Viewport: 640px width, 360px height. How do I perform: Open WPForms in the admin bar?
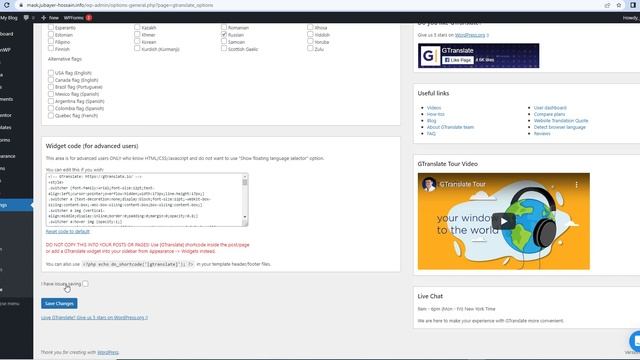pyautogui.click(x=73, y=18)
